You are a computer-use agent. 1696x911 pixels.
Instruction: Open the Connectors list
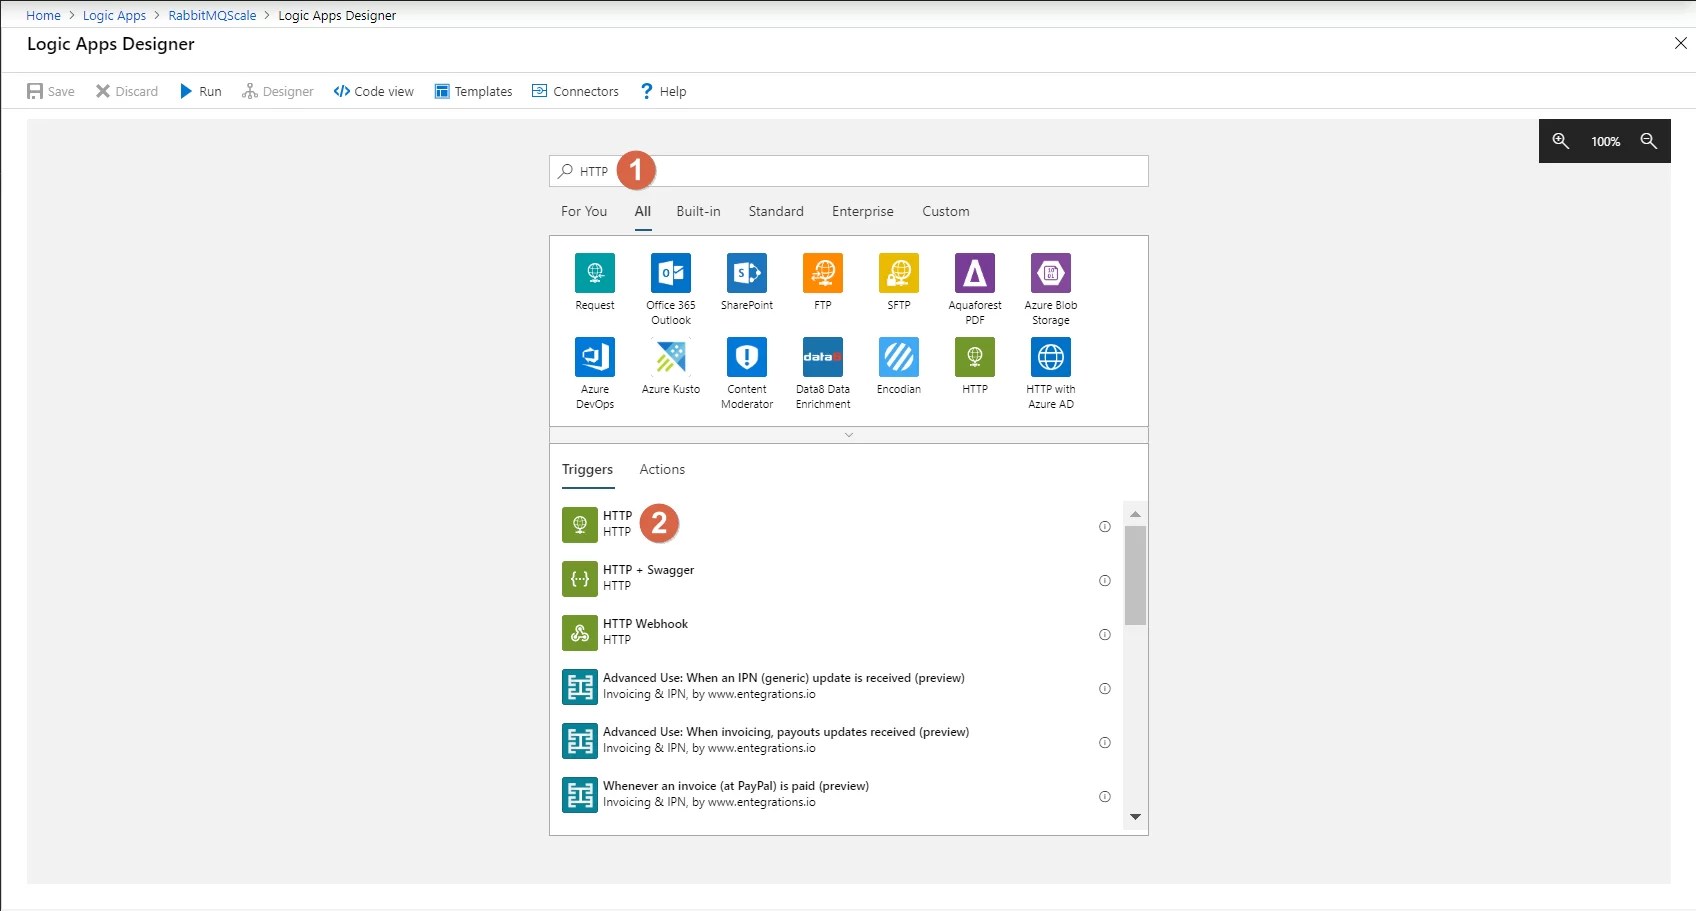click(x=575, y=91)
